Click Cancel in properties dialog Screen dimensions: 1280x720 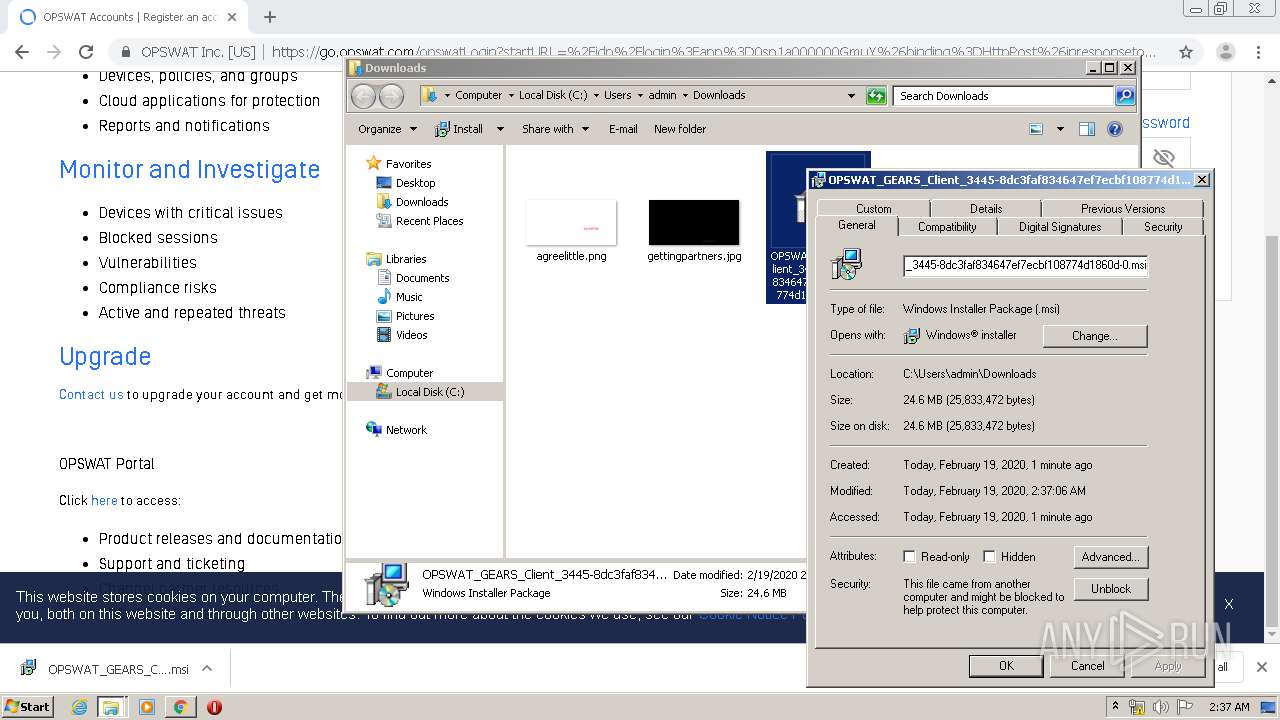pyautogui.click(x=1088, y=666)
